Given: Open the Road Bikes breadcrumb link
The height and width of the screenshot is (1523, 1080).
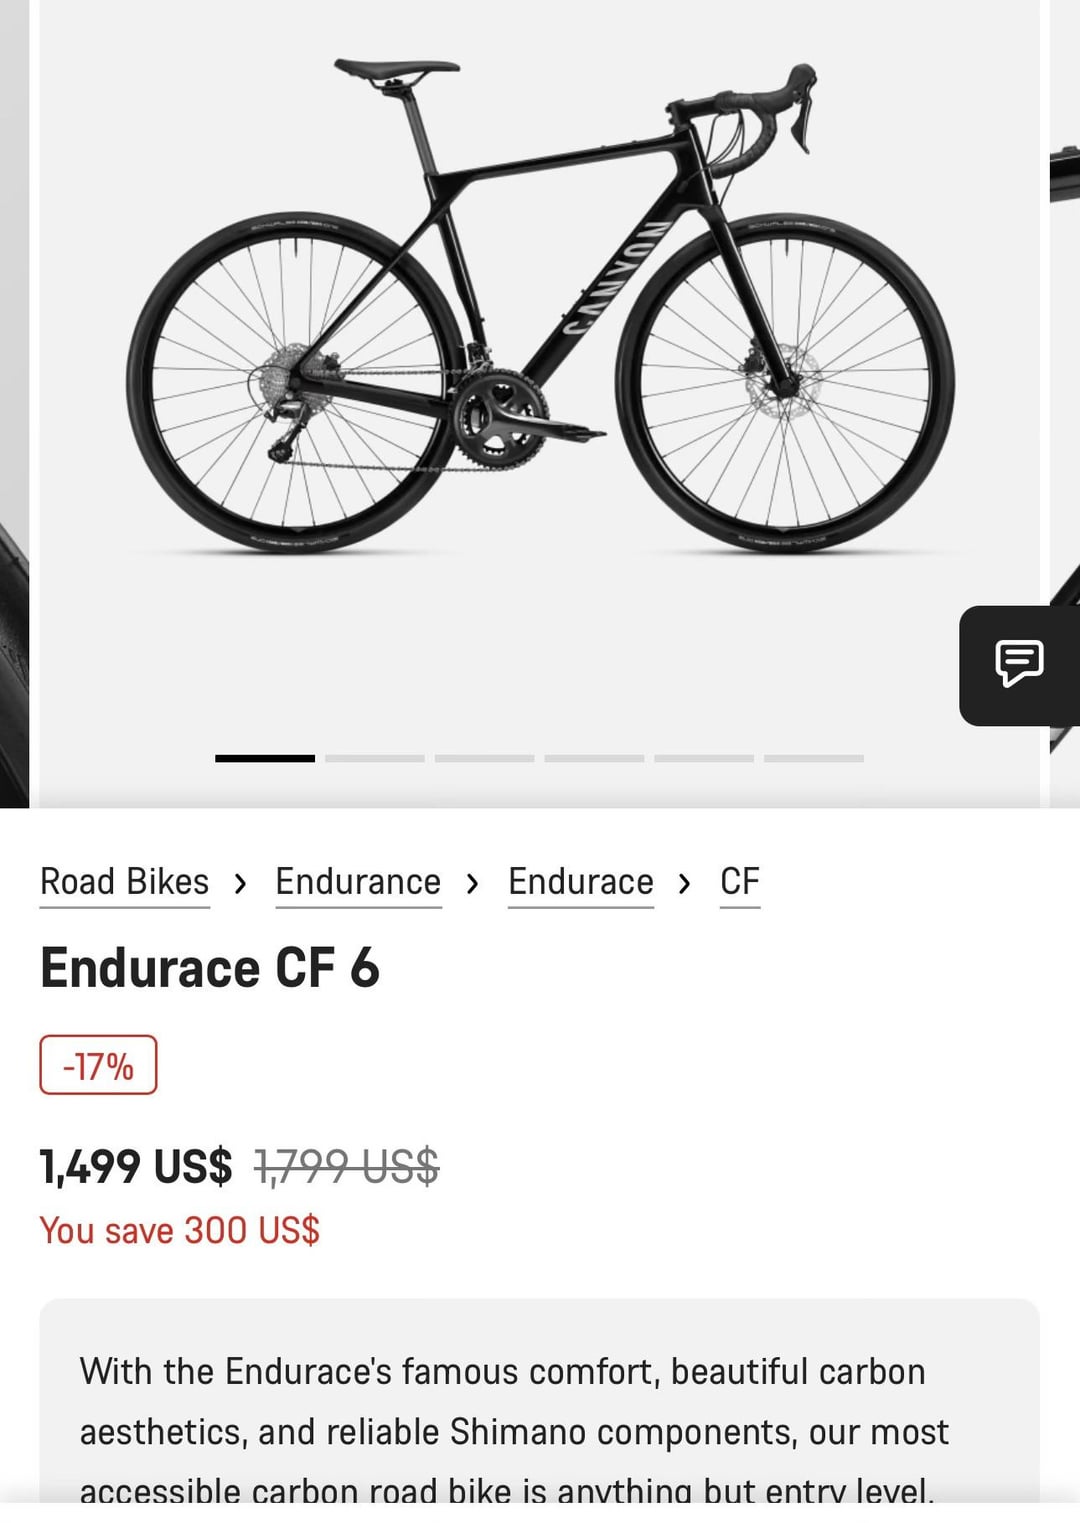Looking at the screenshot, I should point(125,882).
